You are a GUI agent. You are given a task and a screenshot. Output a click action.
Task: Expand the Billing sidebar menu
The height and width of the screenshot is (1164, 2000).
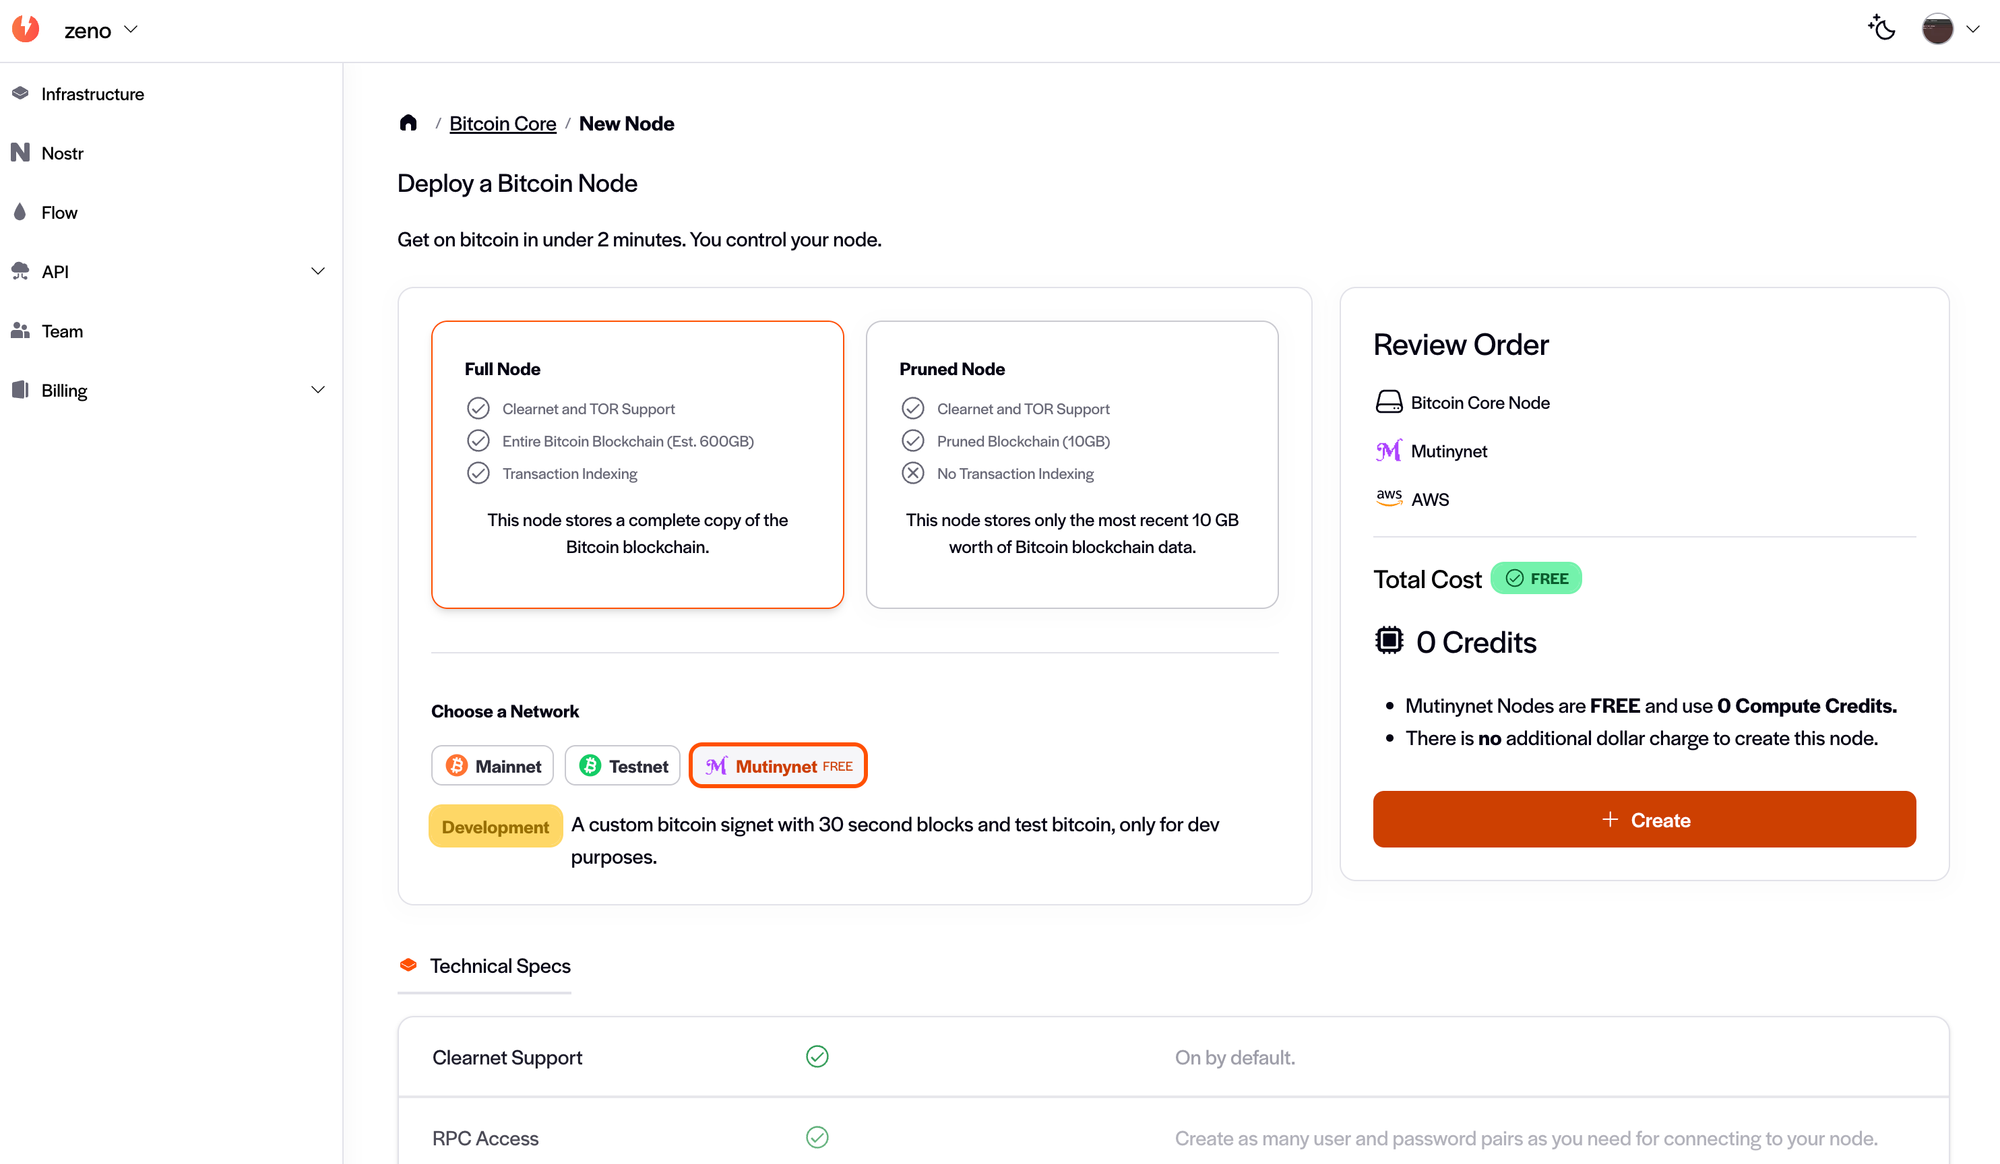tap(318, 390)
